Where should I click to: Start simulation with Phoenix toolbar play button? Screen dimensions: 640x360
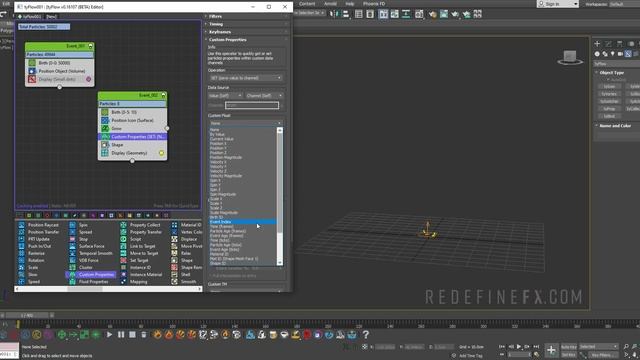[109, 335]
